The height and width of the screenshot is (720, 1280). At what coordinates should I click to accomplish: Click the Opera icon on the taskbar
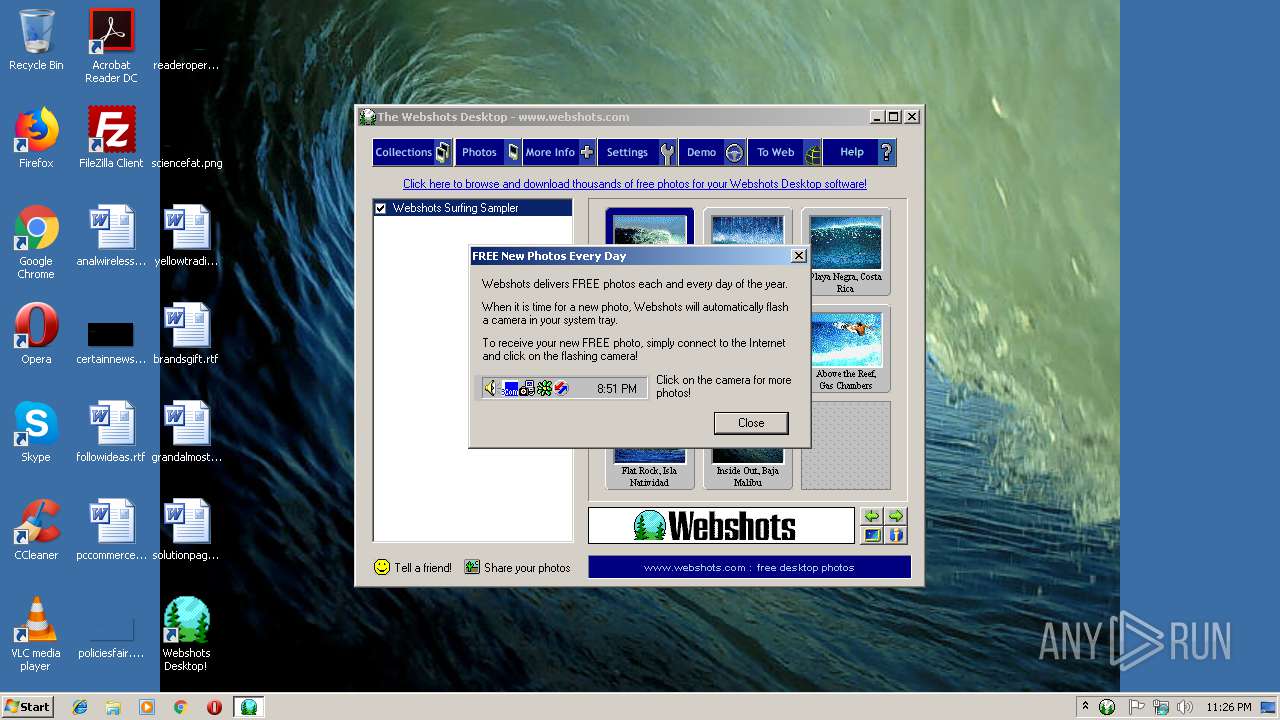214,707
